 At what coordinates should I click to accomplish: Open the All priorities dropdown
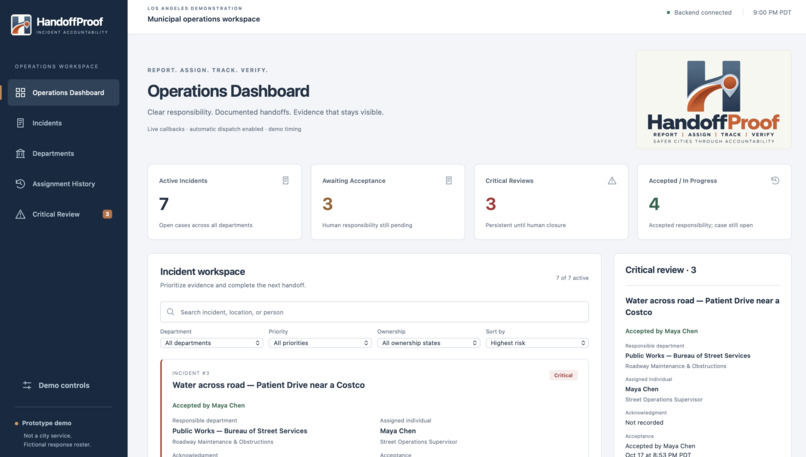(x=320, y=343)
